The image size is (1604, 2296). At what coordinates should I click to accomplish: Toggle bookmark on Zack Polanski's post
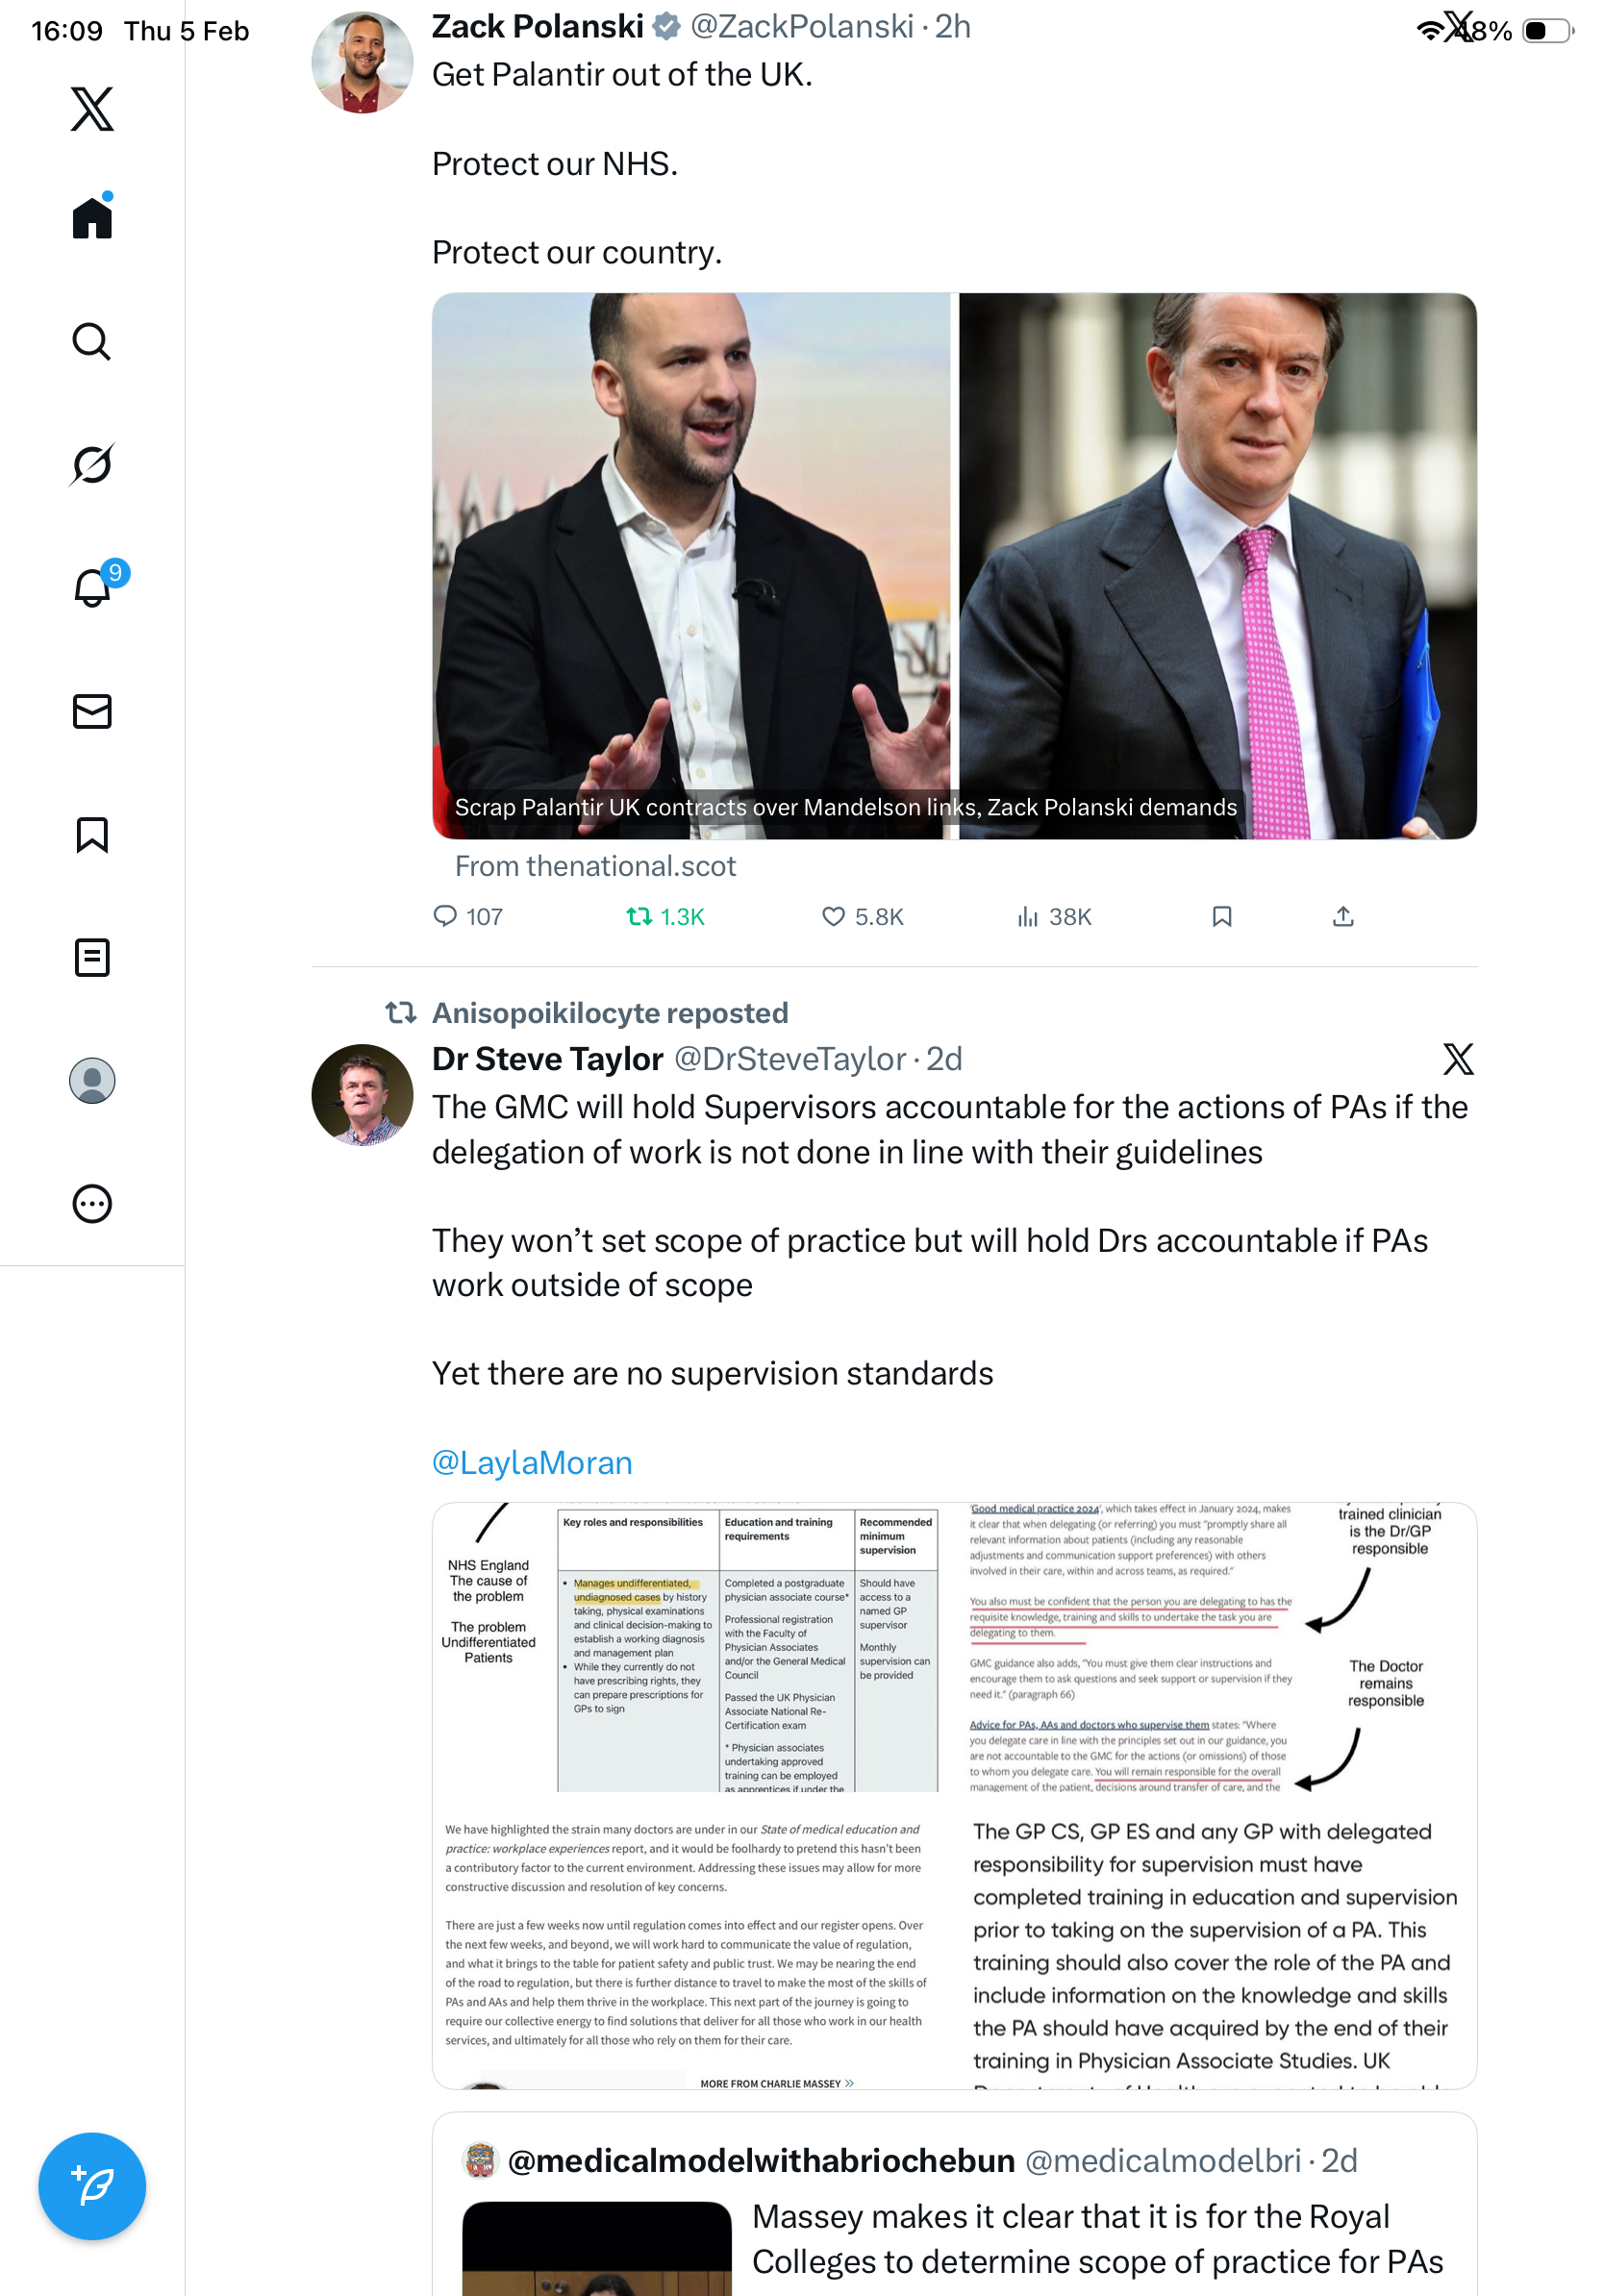pos(1221,916)
